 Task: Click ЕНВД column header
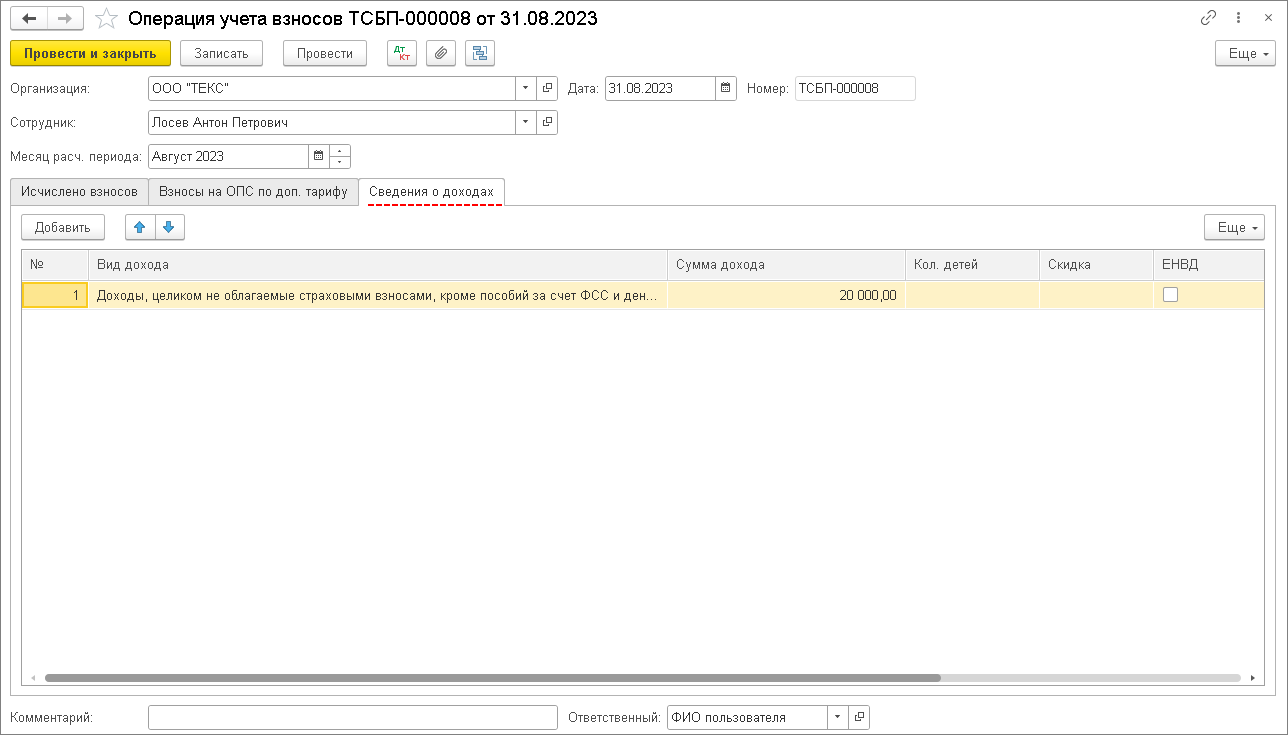(x=1209, y=265)
